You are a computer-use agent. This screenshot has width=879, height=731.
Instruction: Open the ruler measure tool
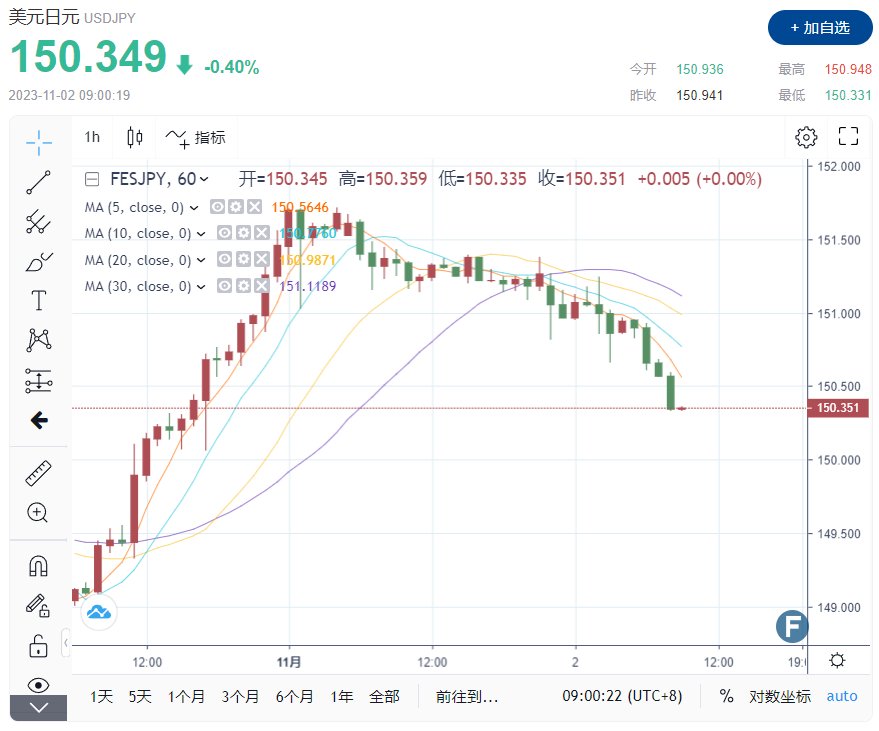coord(38,473)
